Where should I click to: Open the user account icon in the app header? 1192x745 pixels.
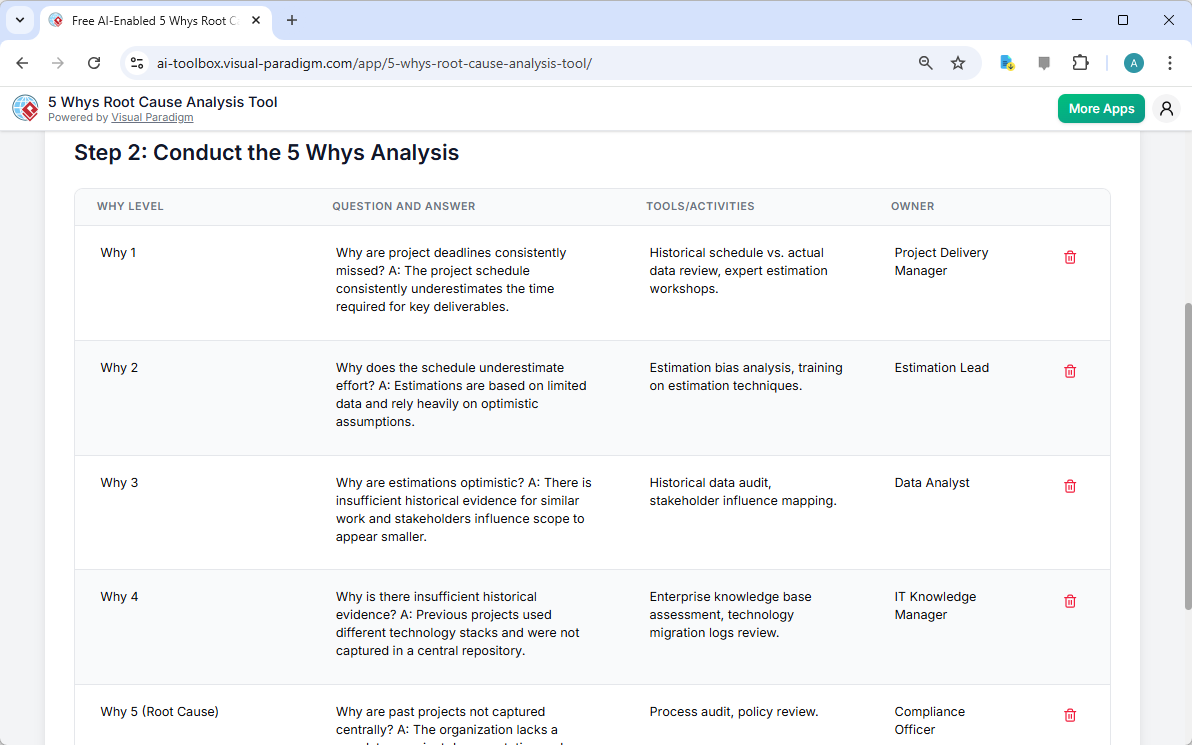pyautogui.click(x=1166, y=108)
